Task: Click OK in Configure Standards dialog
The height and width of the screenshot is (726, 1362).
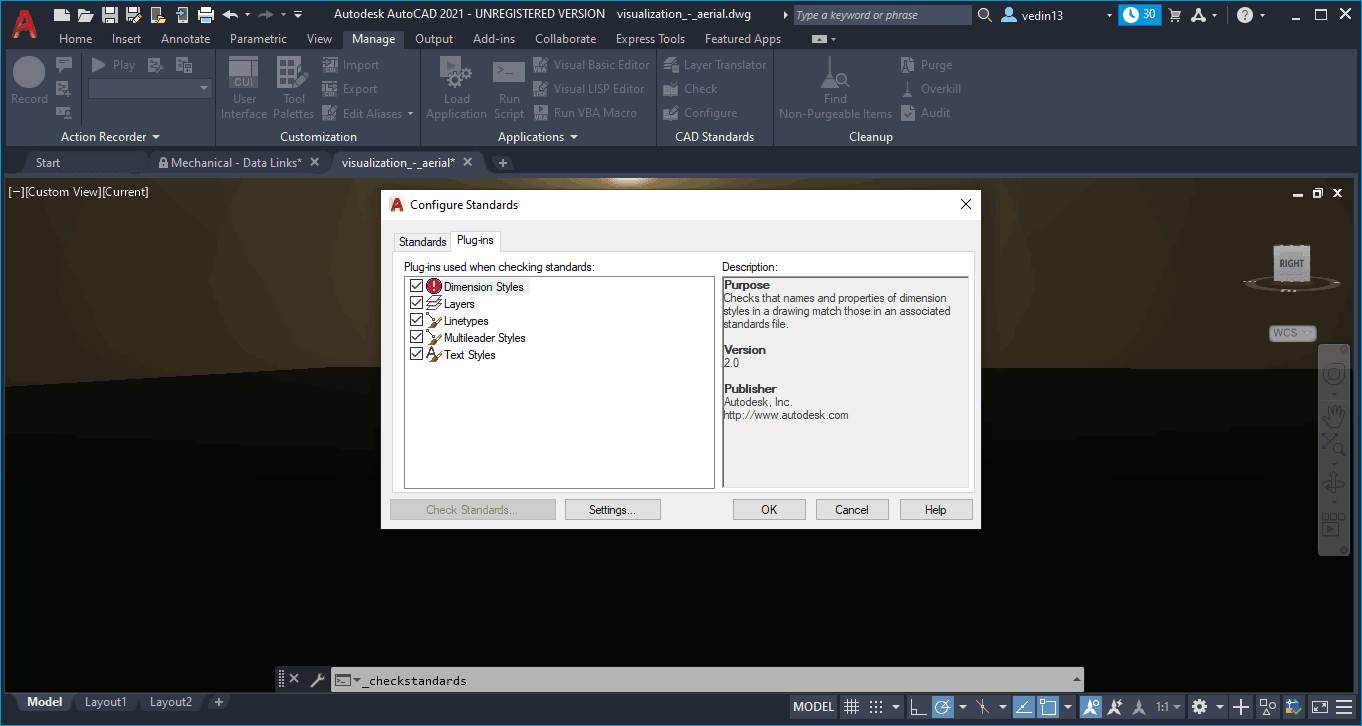Action: tap(769, 510)
